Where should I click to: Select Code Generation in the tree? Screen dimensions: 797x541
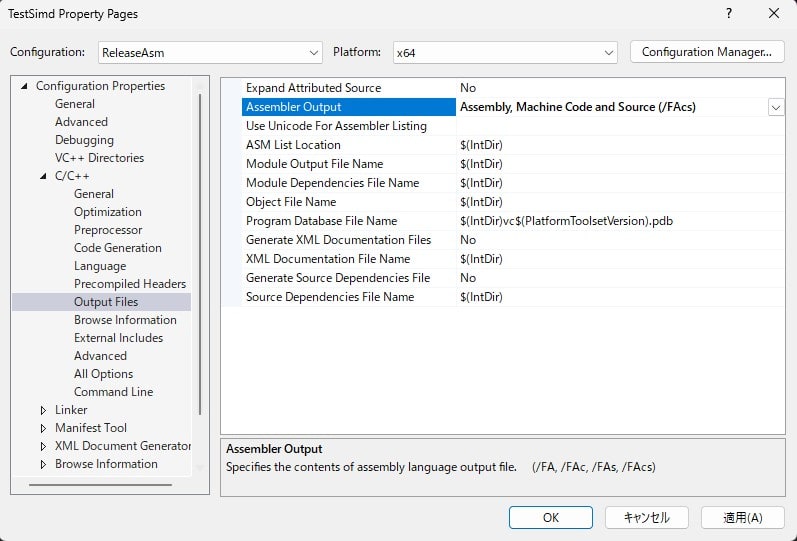(x=117, y=248)
